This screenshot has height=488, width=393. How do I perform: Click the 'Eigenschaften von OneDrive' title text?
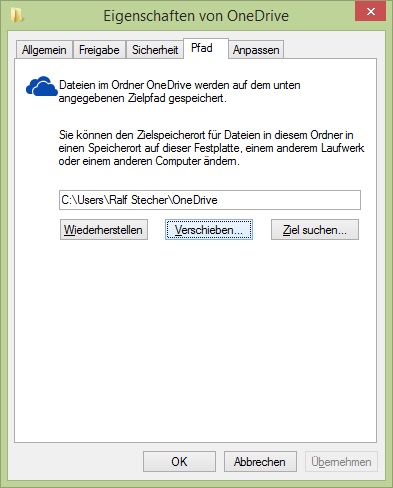click(196, 16)
